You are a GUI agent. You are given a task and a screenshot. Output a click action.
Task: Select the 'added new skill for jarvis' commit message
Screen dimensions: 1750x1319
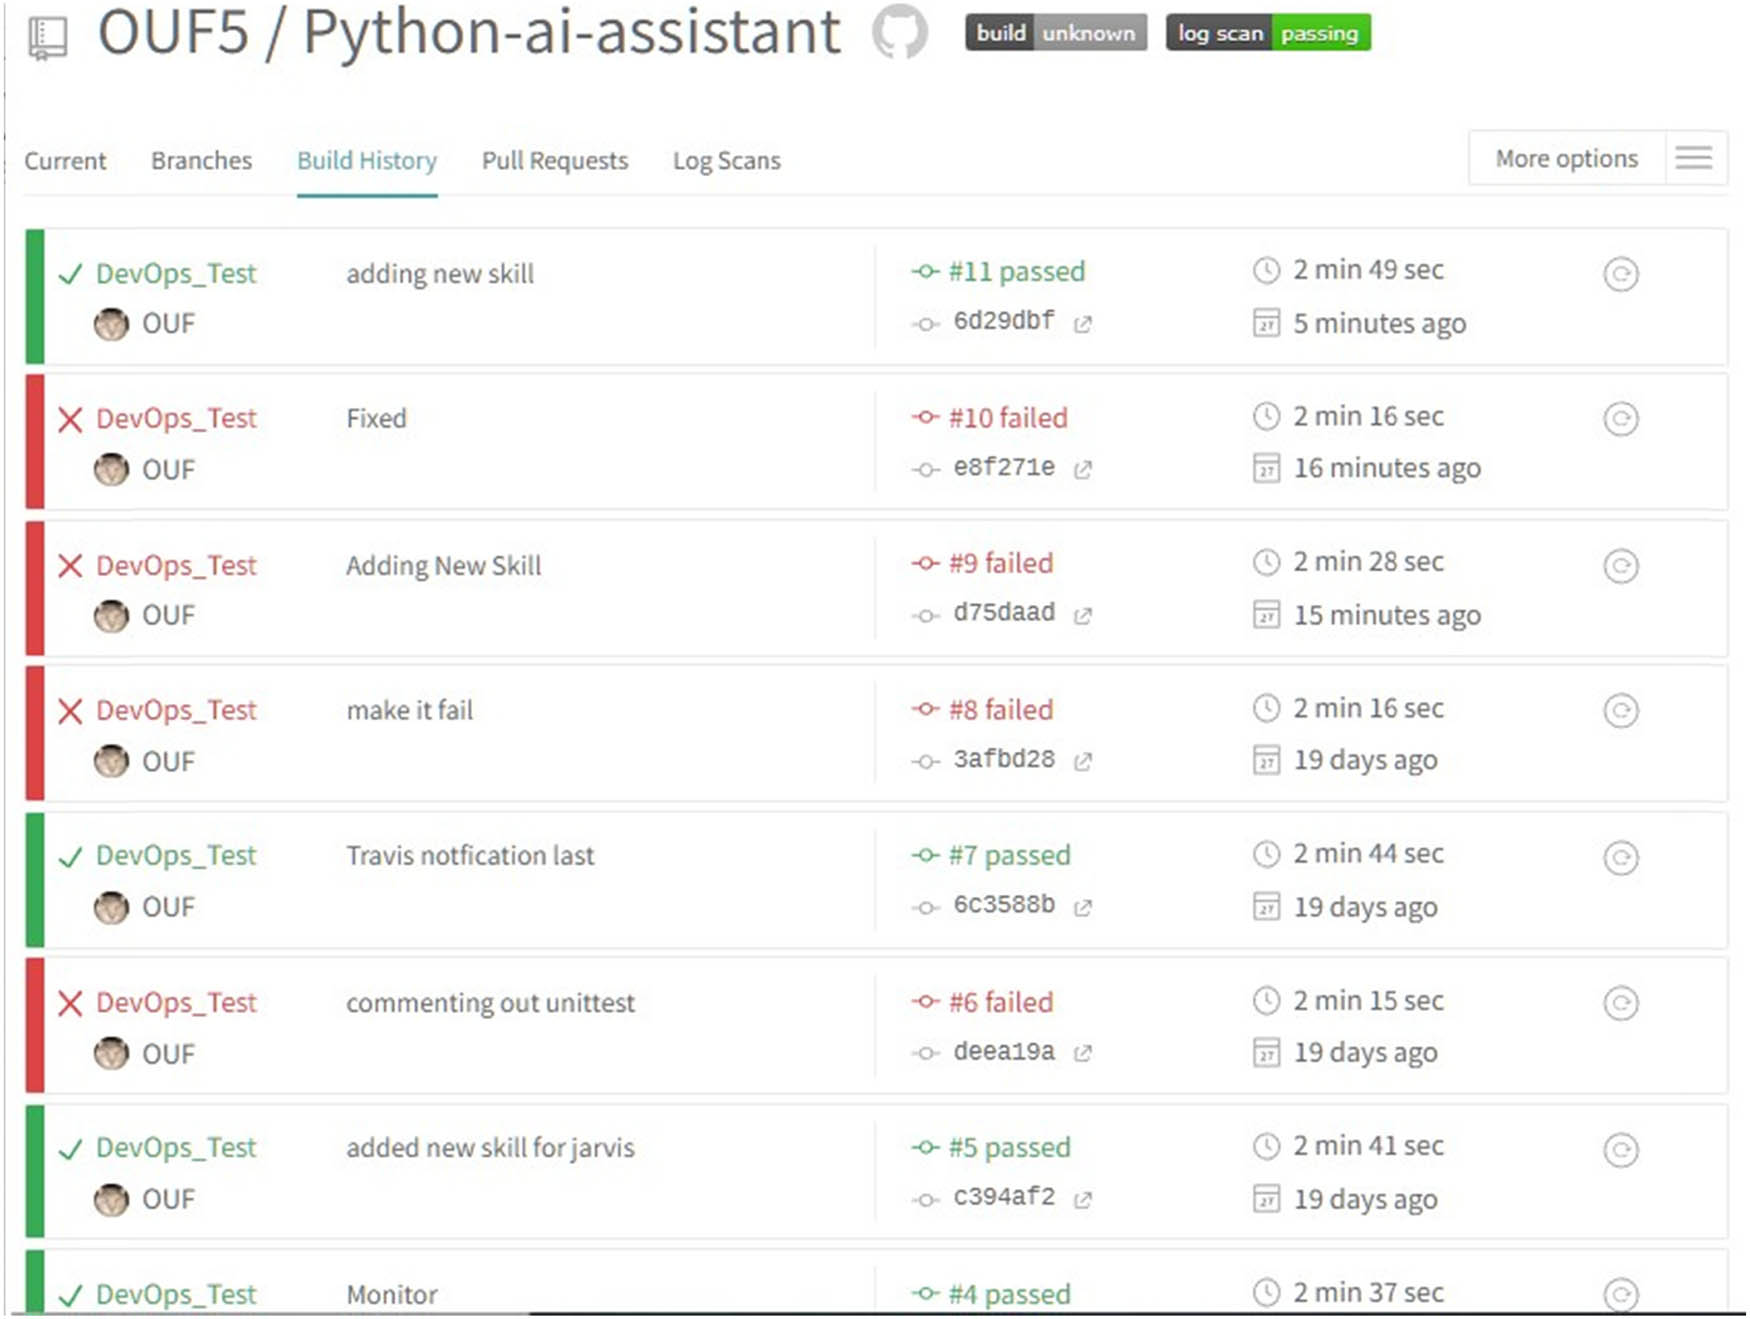(490, 1148)
